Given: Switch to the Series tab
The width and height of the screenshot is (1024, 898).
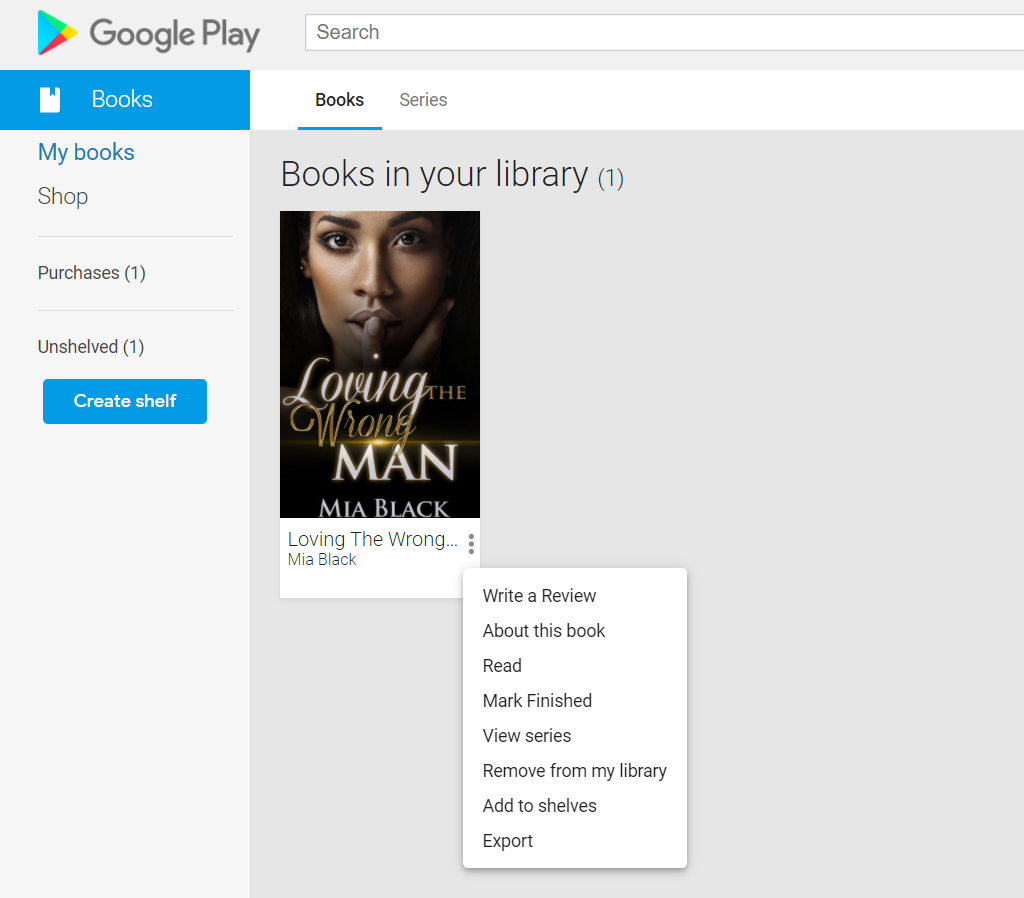Looking at the screenshot, I should (x=423, y=100).
